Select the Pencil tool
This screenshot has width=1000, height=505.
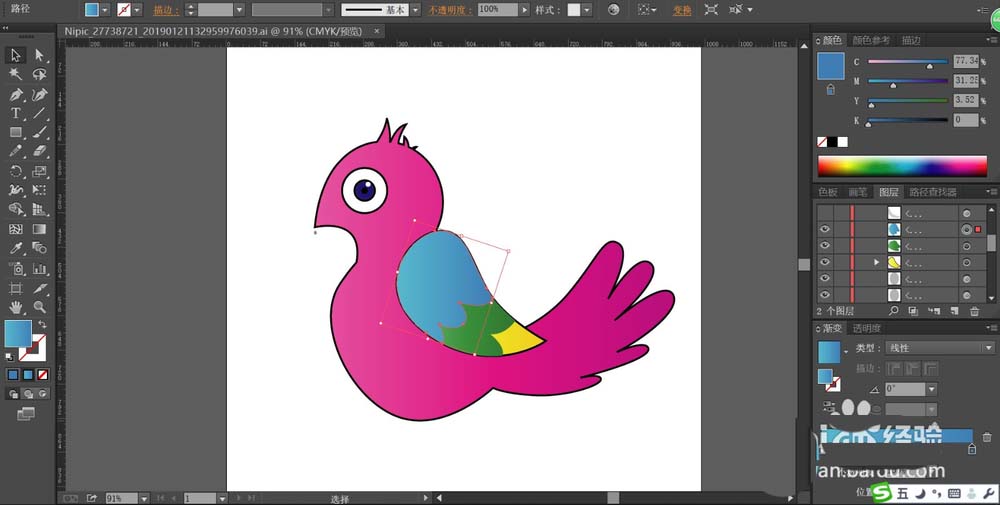coord(16,152)
